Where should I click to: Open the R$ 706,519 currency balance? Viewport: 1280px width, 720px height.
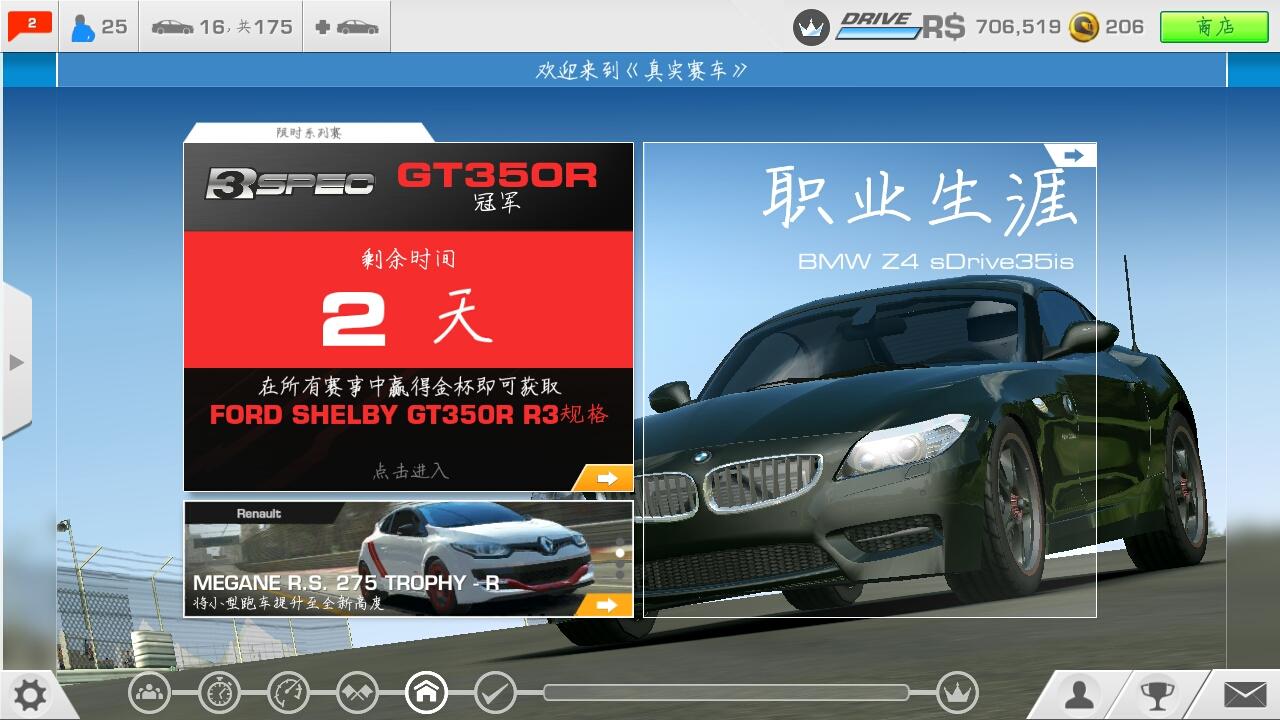coord(991,27)
